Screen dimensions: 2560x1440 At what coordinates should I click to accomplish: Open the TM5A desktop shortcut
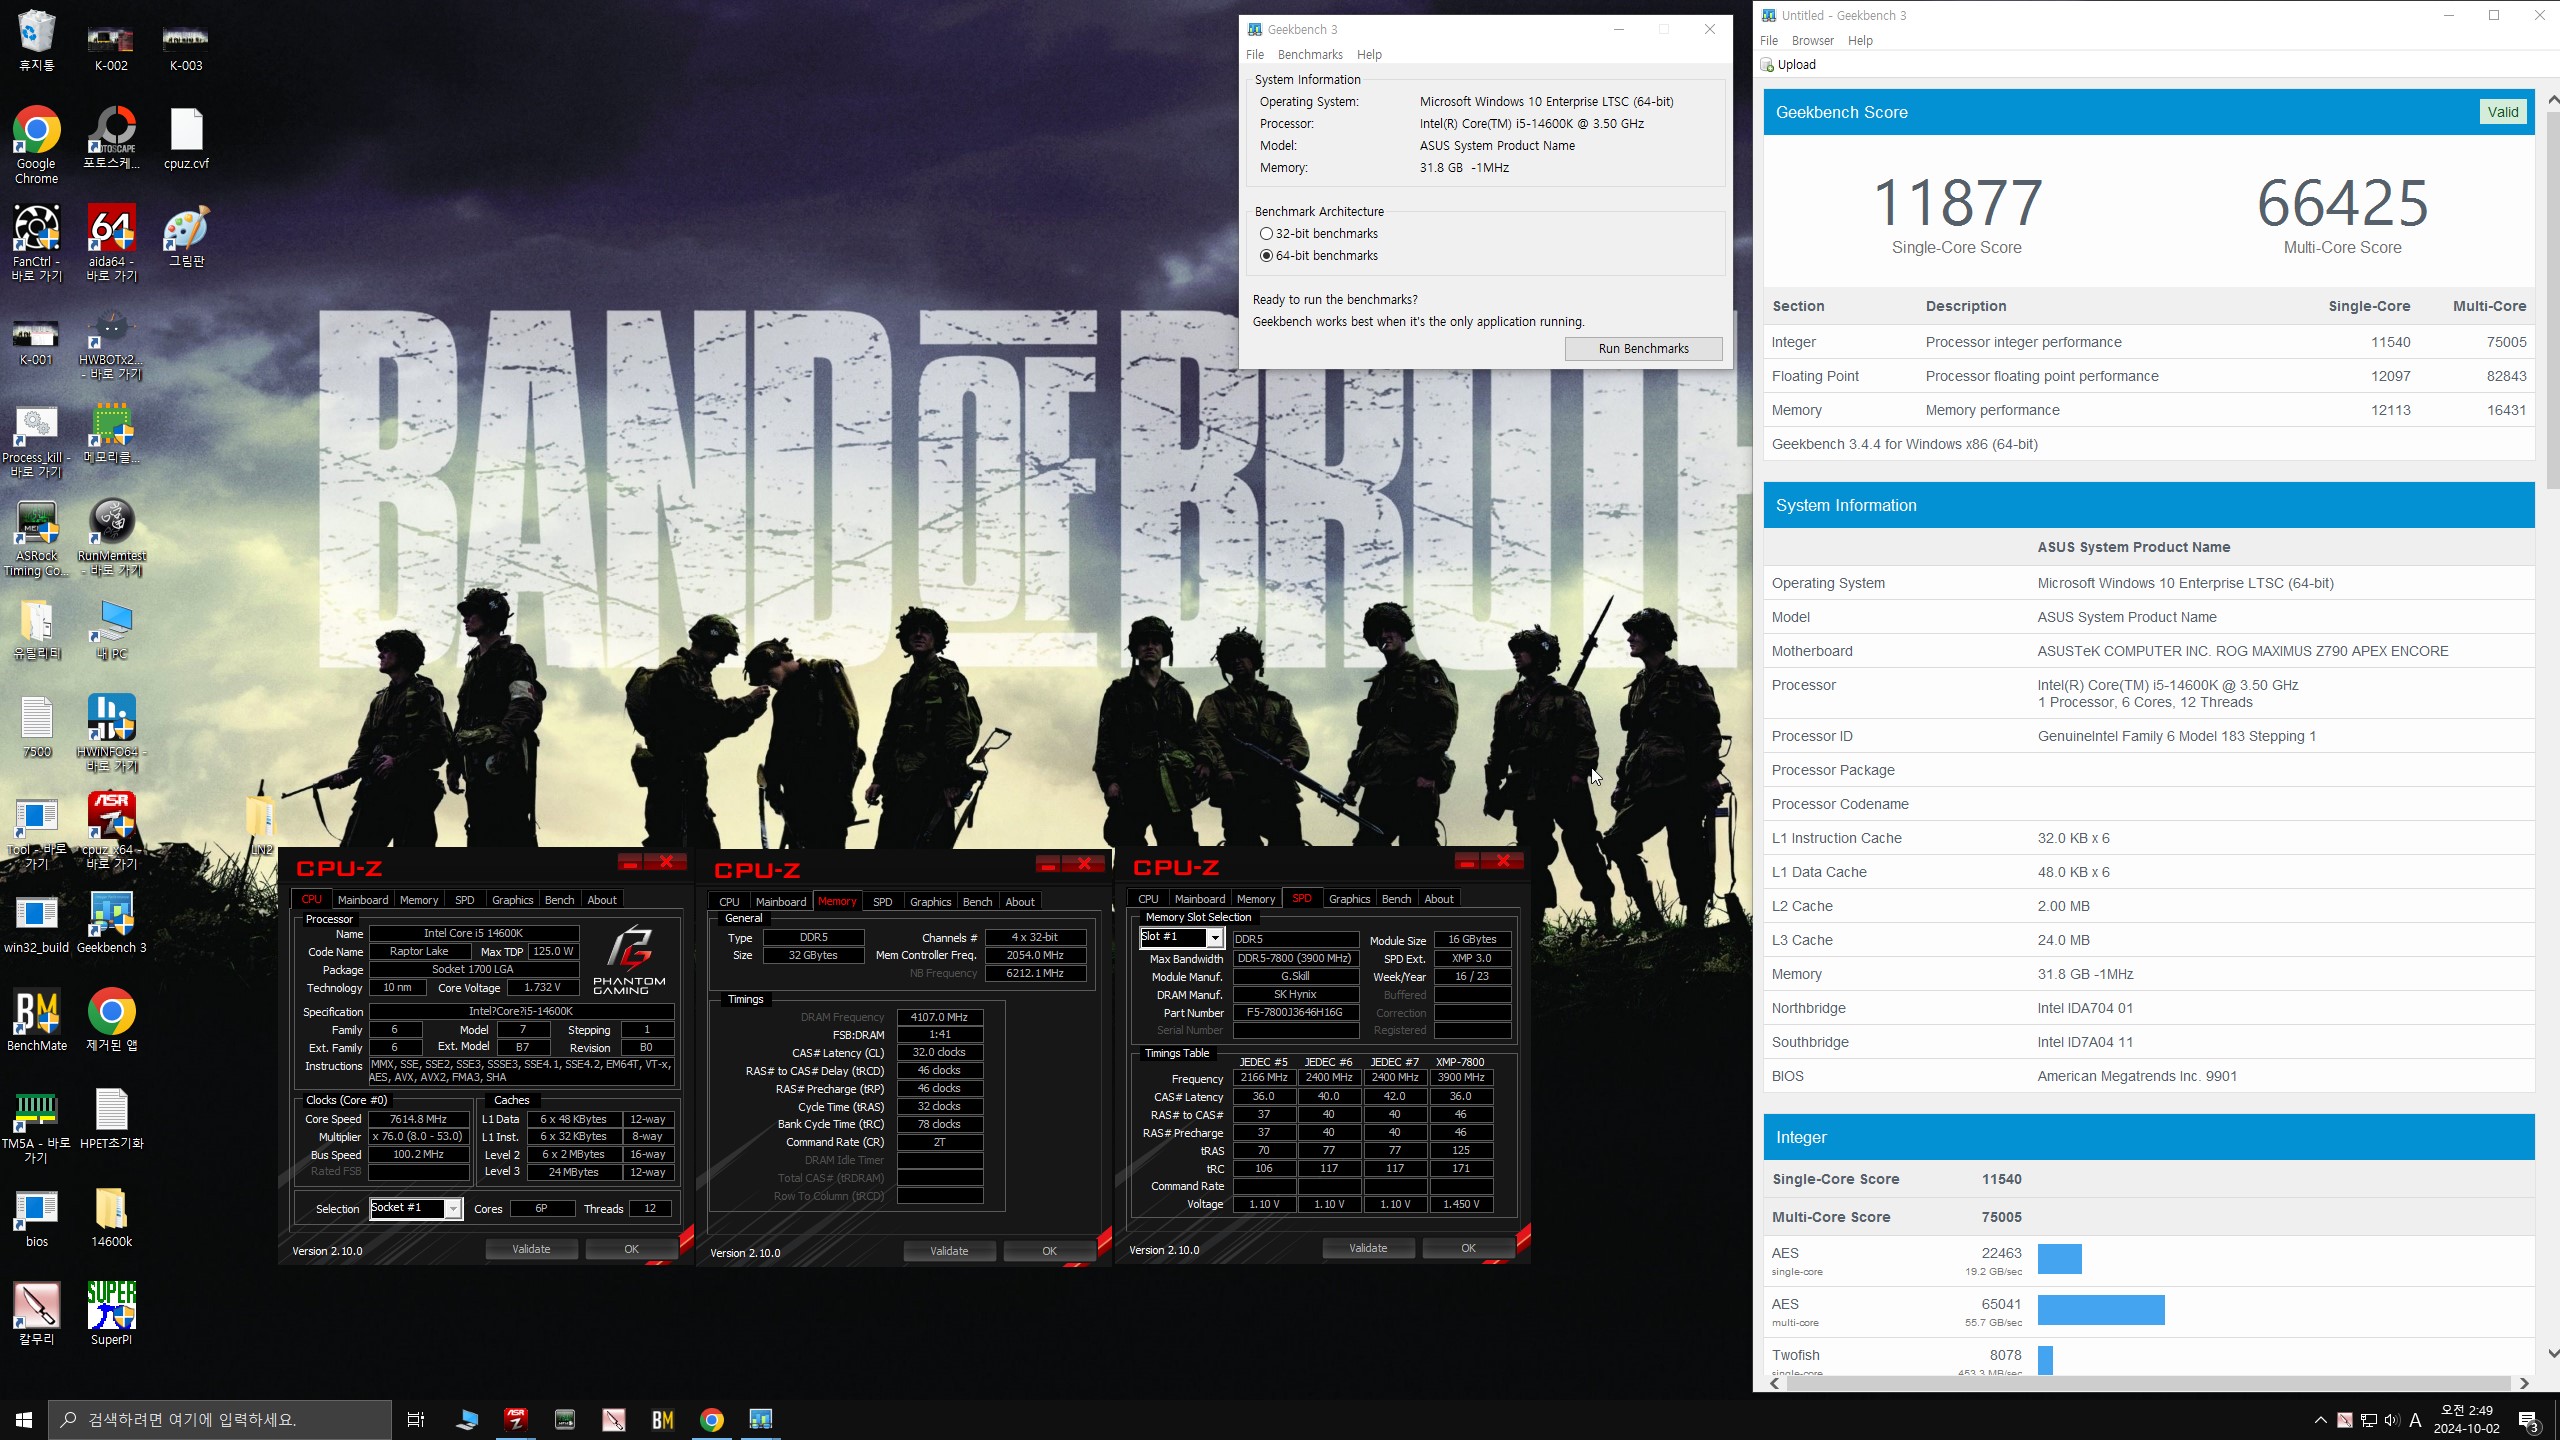tap(36, 1127)
